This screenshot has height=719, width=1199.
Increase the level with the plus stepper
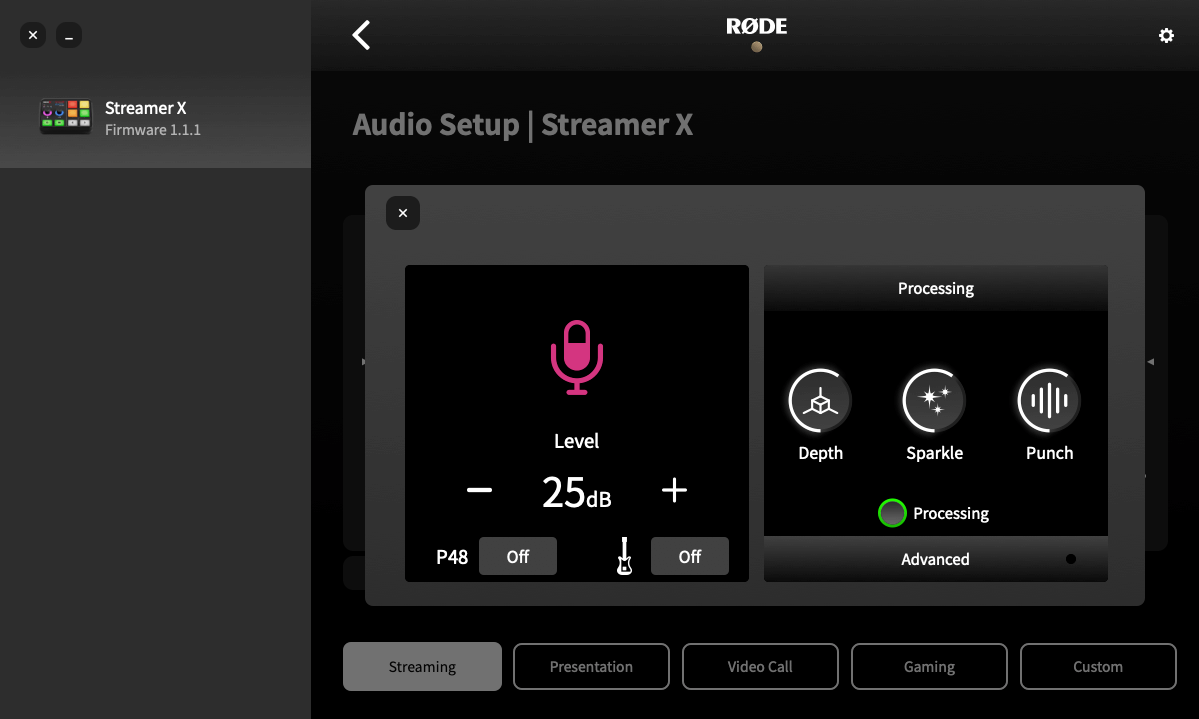click(674, 490)
